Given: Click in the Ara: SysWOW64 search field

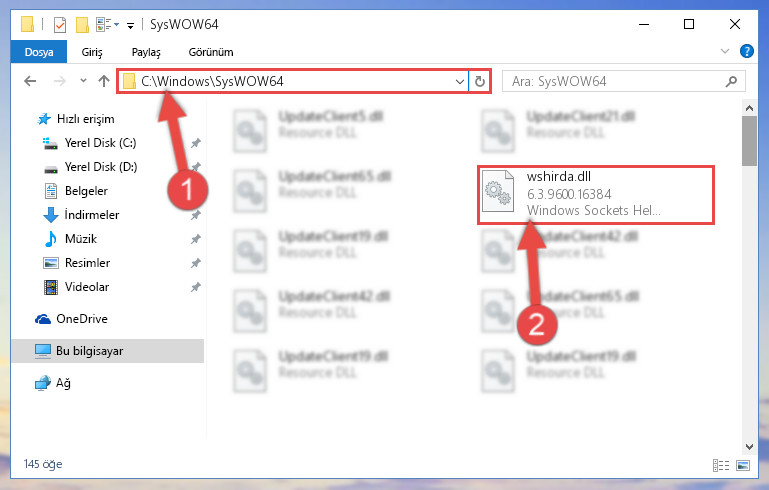Looking at the screenshot, I should coord(613,81).
